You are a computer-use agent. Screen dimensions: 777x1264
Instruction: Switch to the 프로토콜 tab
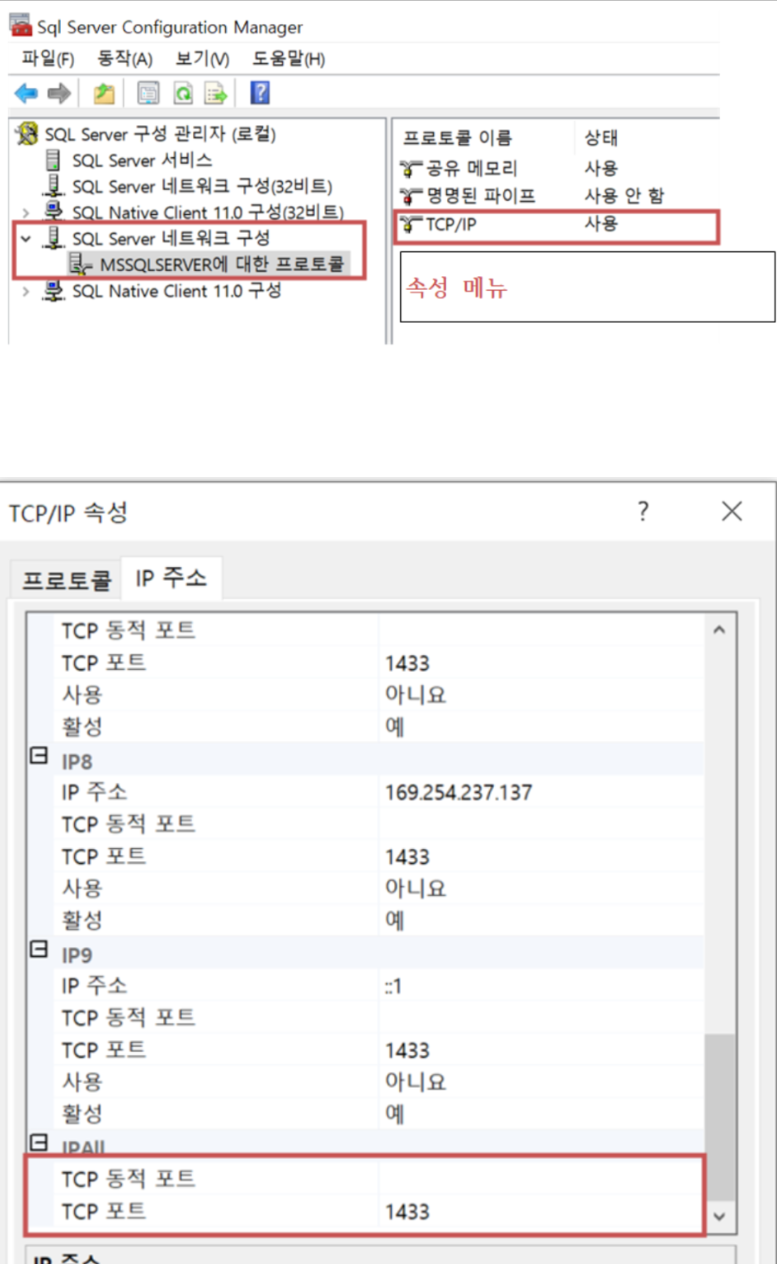tap(67, 580)
